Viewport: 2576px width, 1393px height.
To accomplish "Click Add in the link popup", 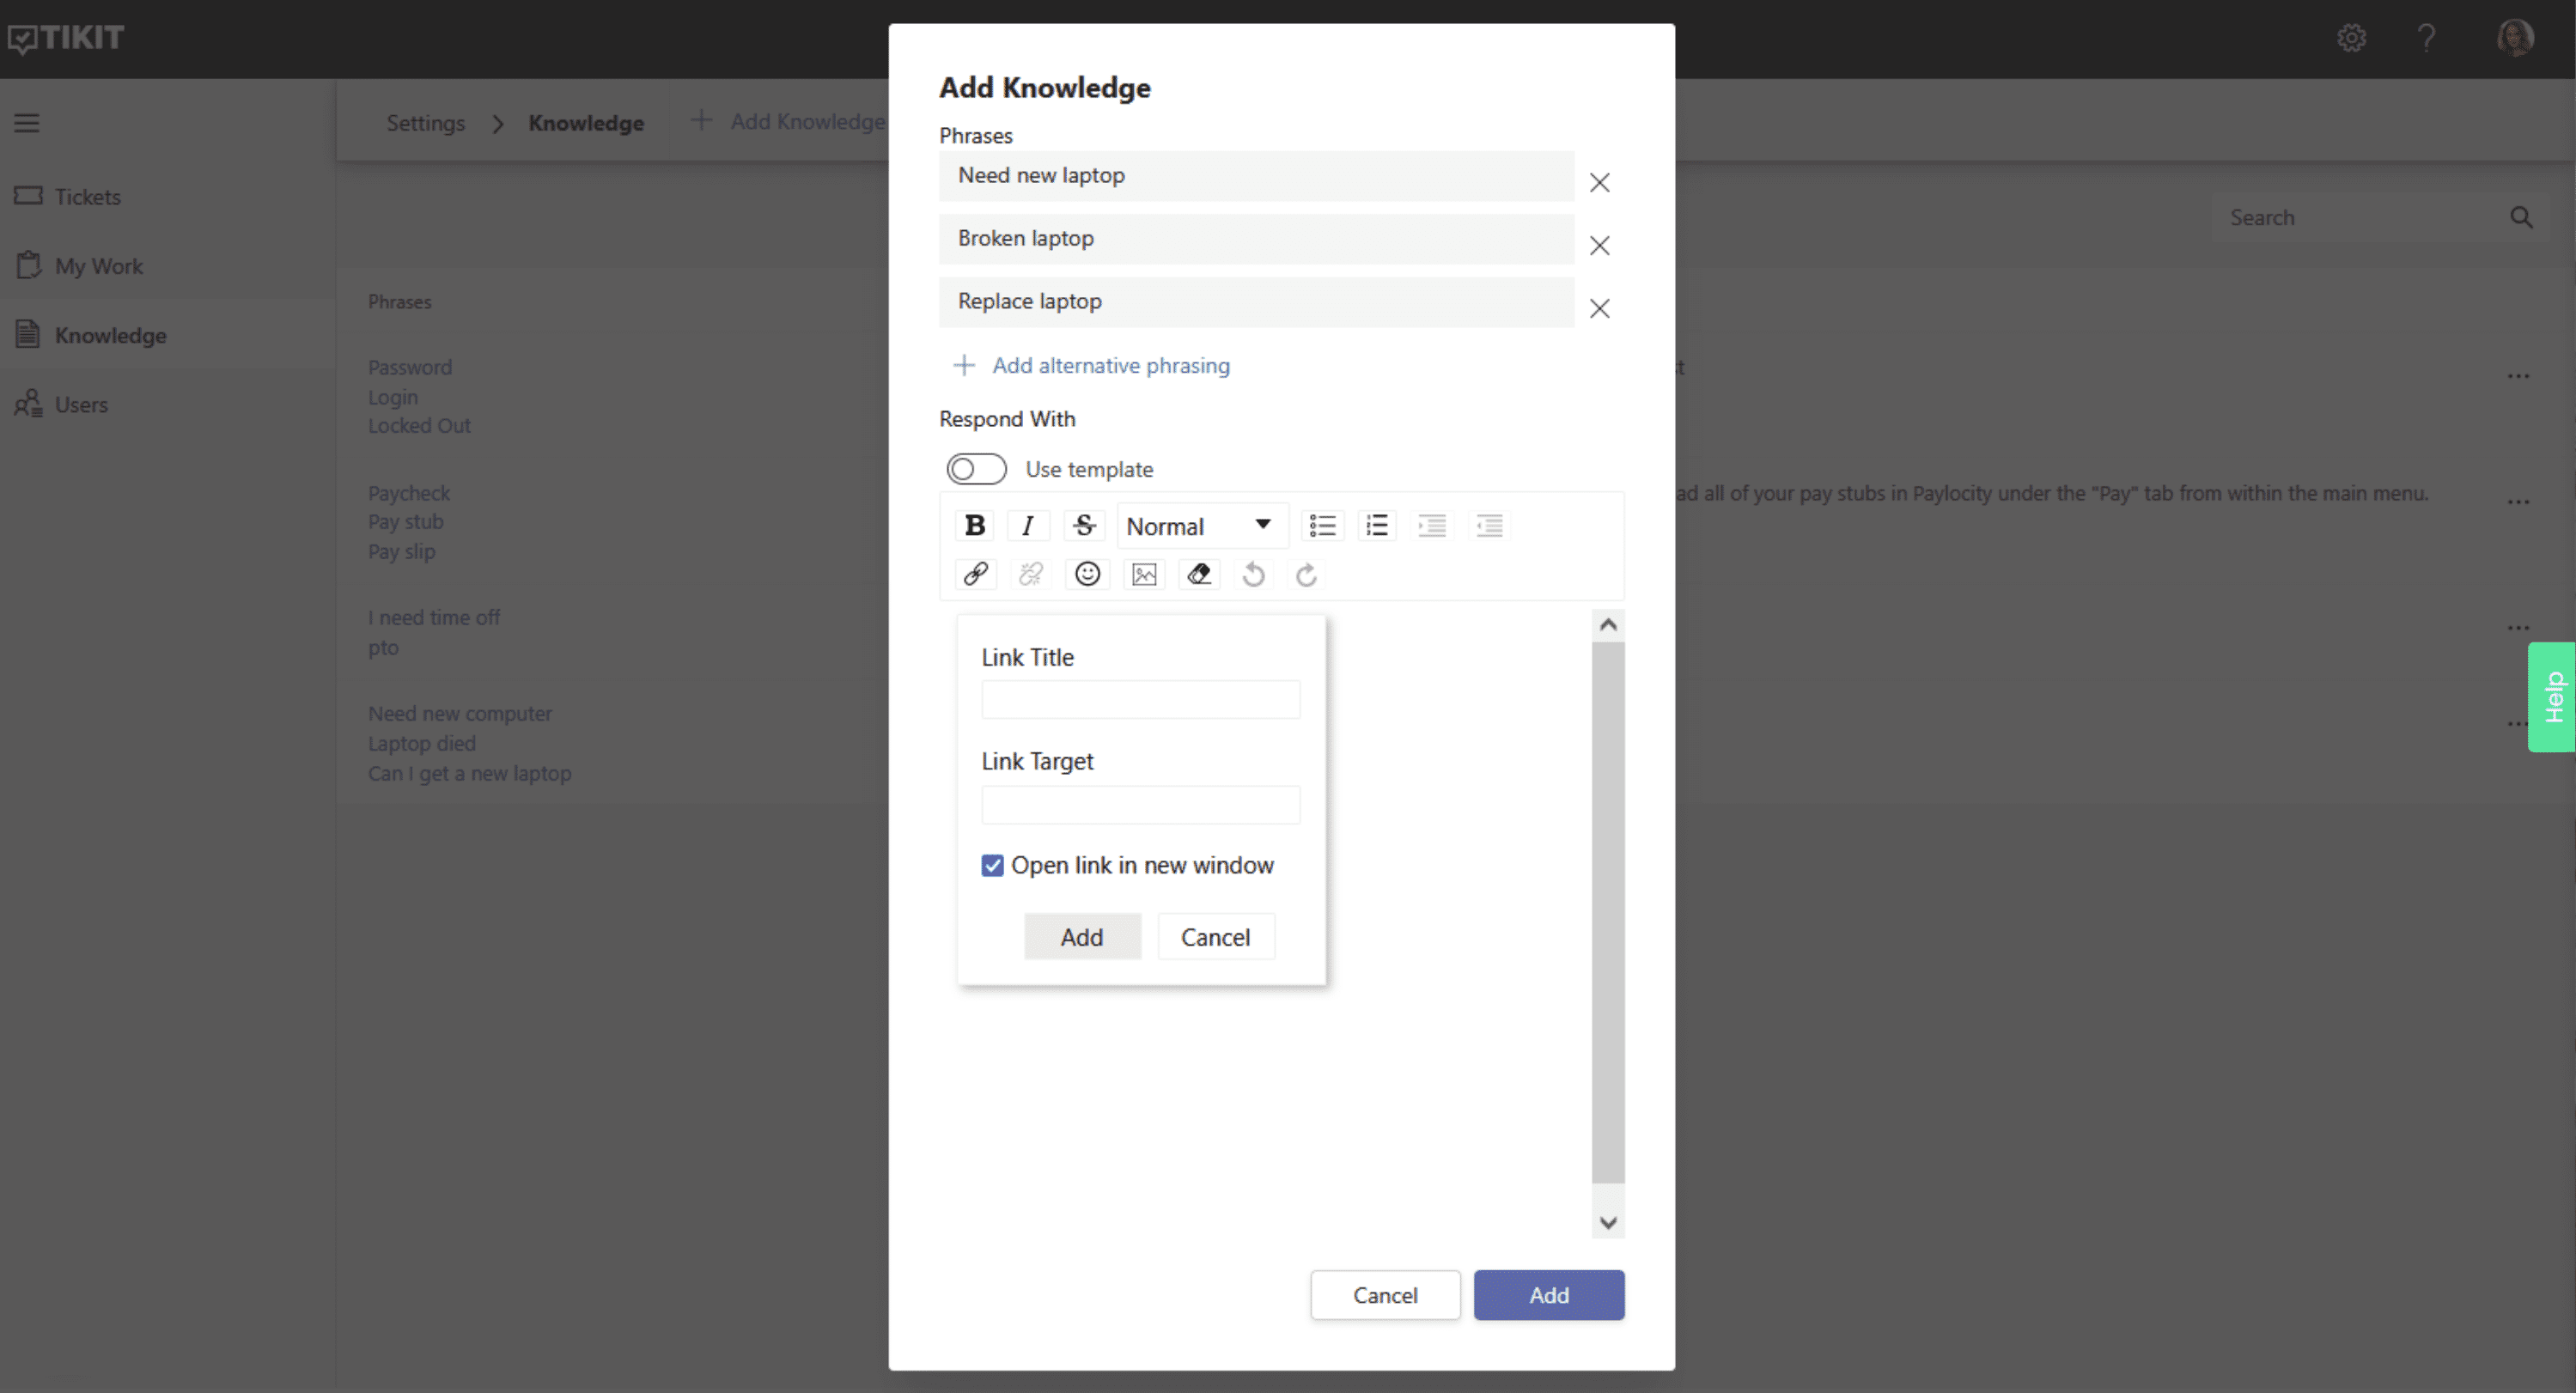I will (1082, 937).
